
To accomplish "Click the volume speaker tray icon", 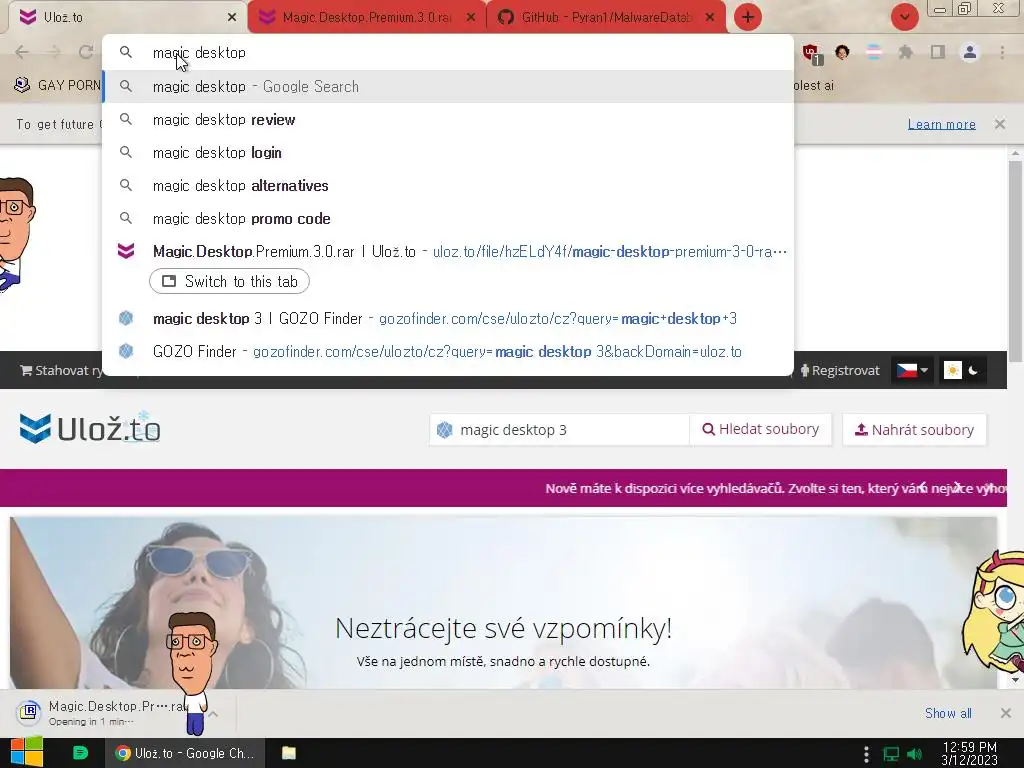I will (915, 754).
